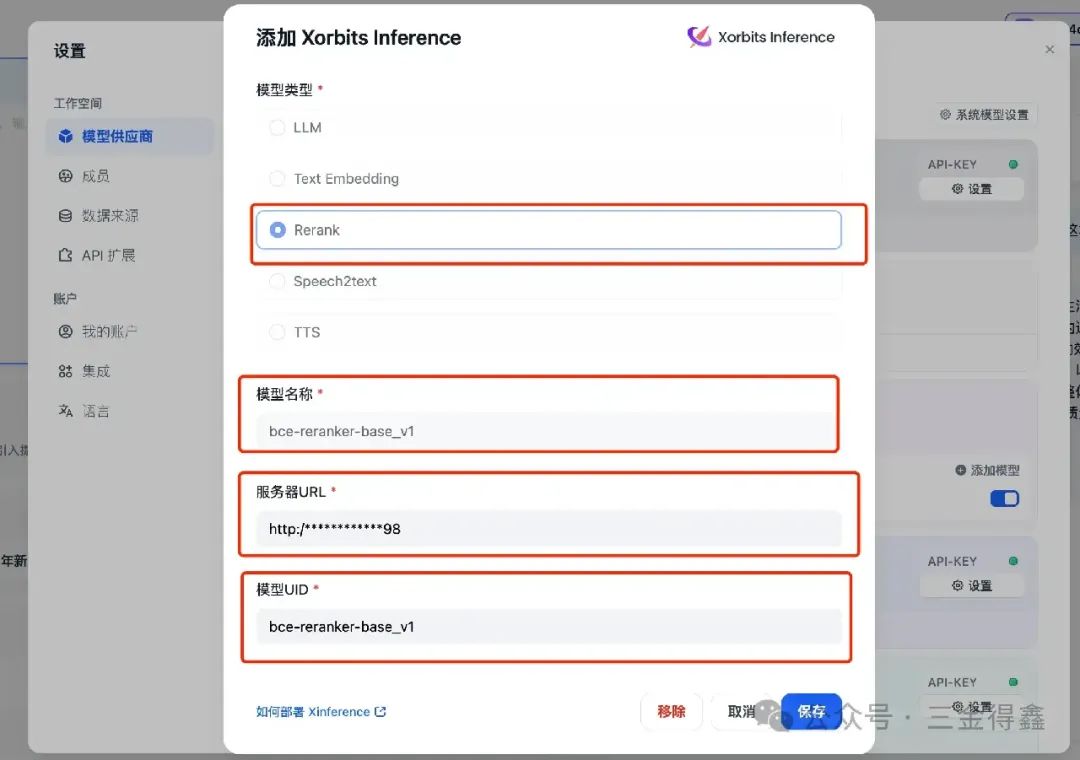Click 设置 under the second API-KEY card
This screenshot has width=1080, height=760.
(x=971, y=586)
